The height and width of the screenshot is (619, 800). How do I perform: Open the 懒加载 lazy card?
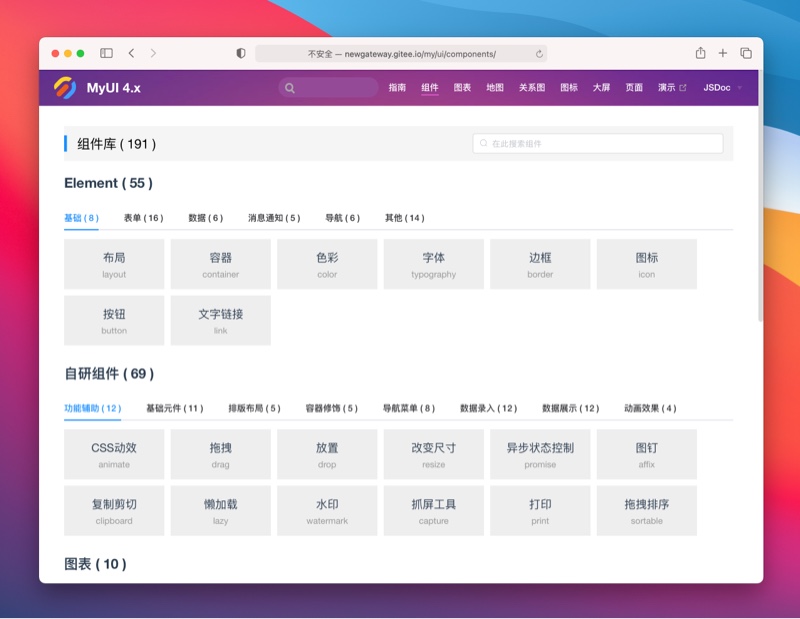[x=220, y=510]
